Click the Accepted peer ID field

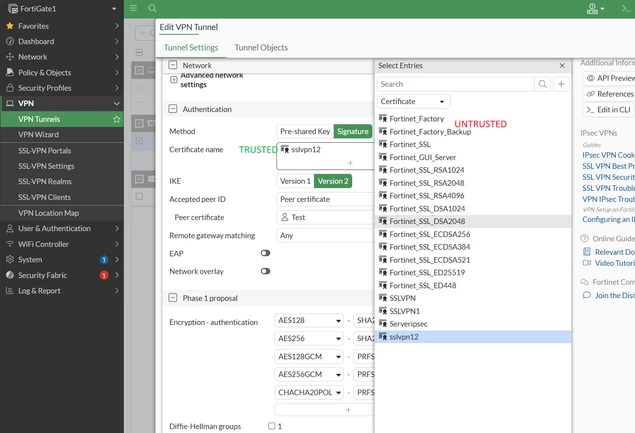[325, 199]
